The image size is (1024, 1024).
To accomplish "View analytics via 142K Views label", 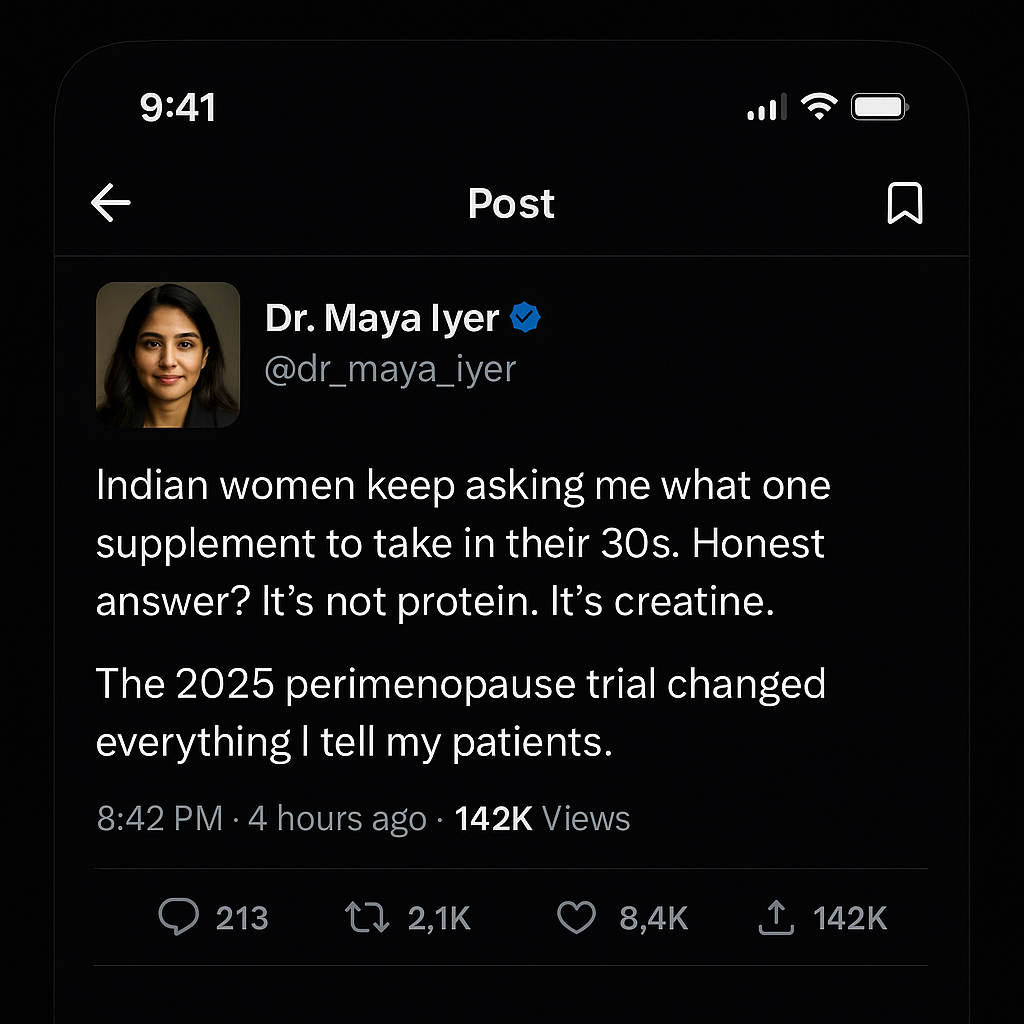I will pos(542,818).
